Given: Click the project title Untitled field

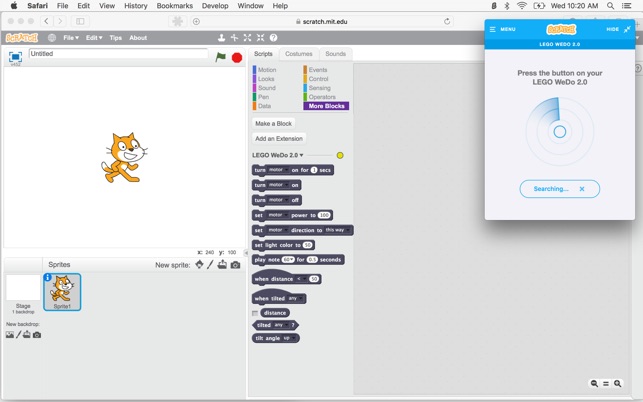Looking at the screenshot, I should pyautogui.click(x=119, y=54).
